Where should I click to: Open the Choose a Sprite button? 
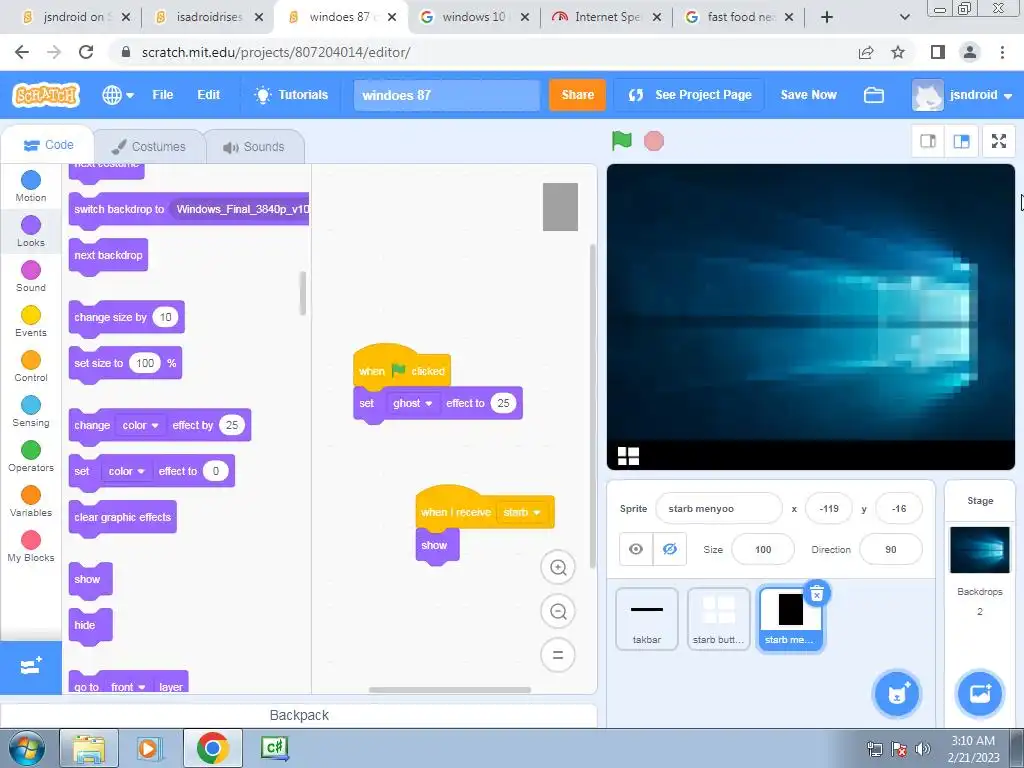tap(897, 694)
